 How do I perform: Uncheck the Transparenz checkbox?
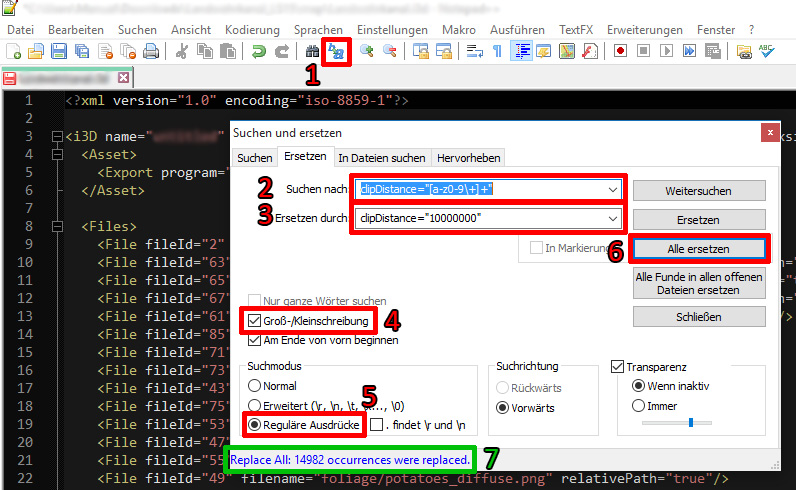tap(616, 366)
